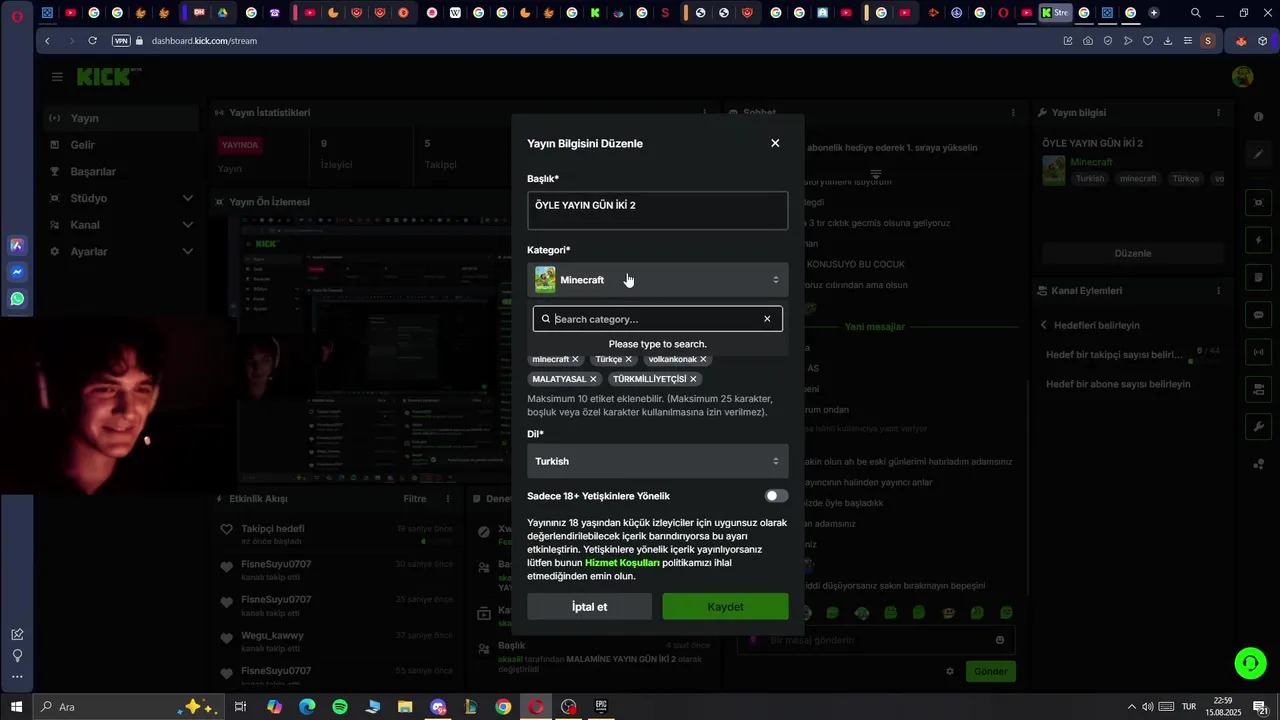Click the Başlık title input field
1280x720 pixels.
(657, 210)
